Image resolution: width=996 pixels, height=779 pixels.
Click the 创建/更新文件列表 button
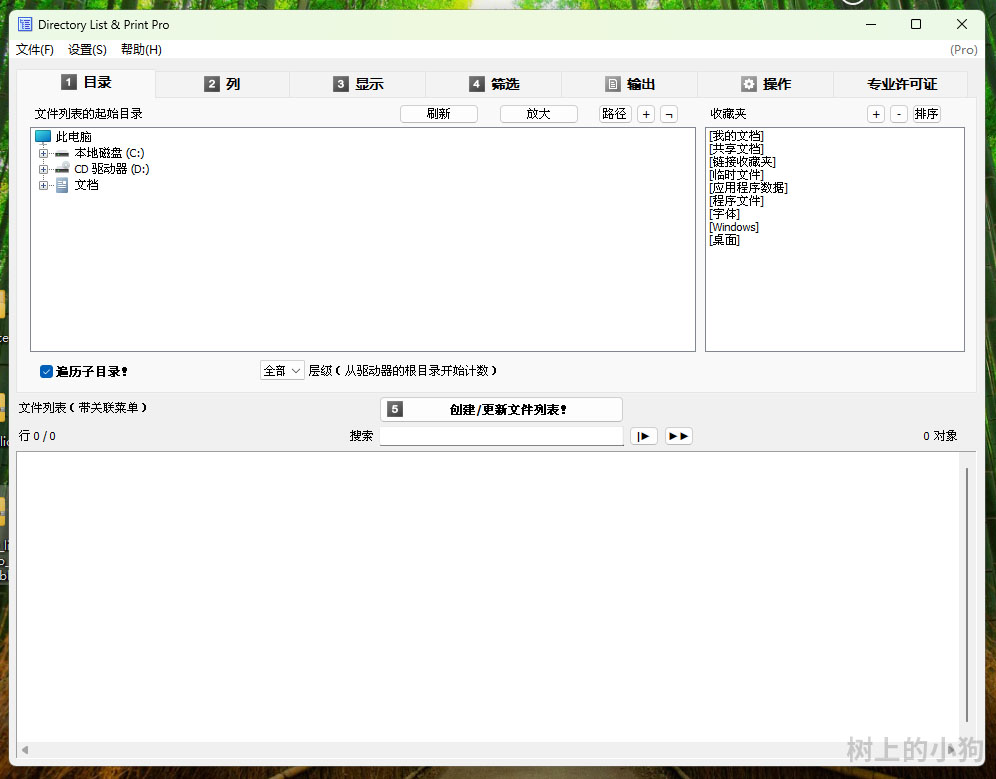(501, 409)
